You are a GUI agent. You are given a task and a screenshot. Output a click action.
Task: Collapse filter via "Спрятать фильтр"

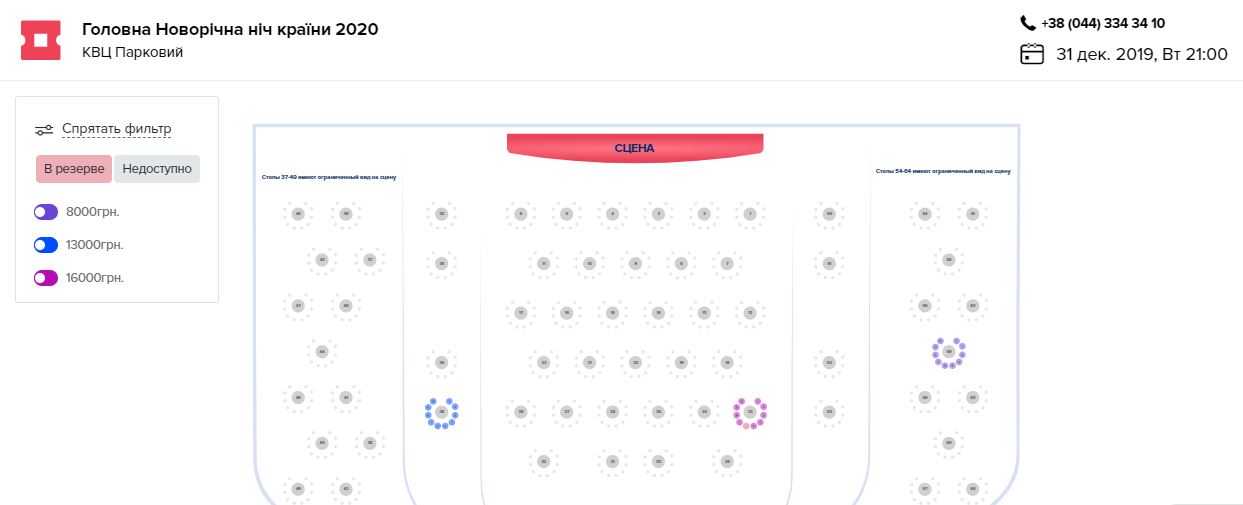pos(117,129)
